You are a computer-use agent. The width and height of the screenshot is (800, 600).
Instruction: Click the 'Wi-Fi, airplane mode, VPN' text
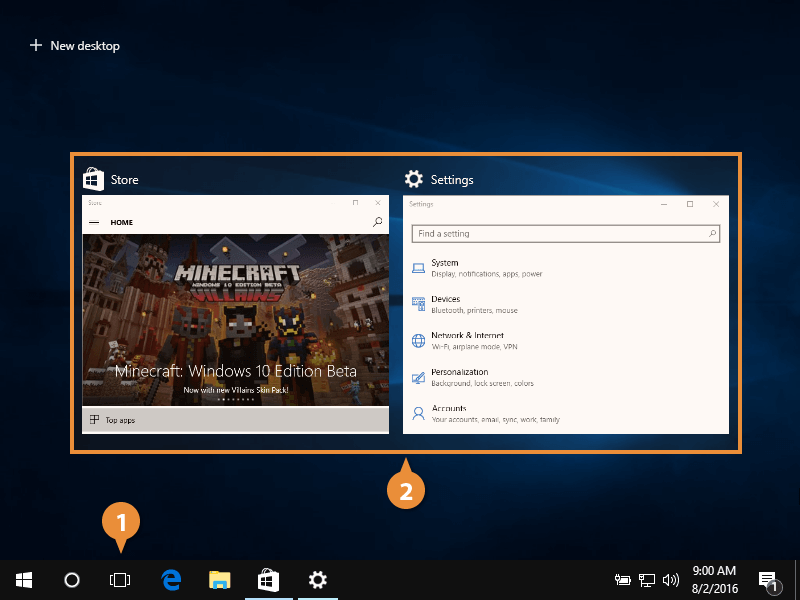point(474,347)
